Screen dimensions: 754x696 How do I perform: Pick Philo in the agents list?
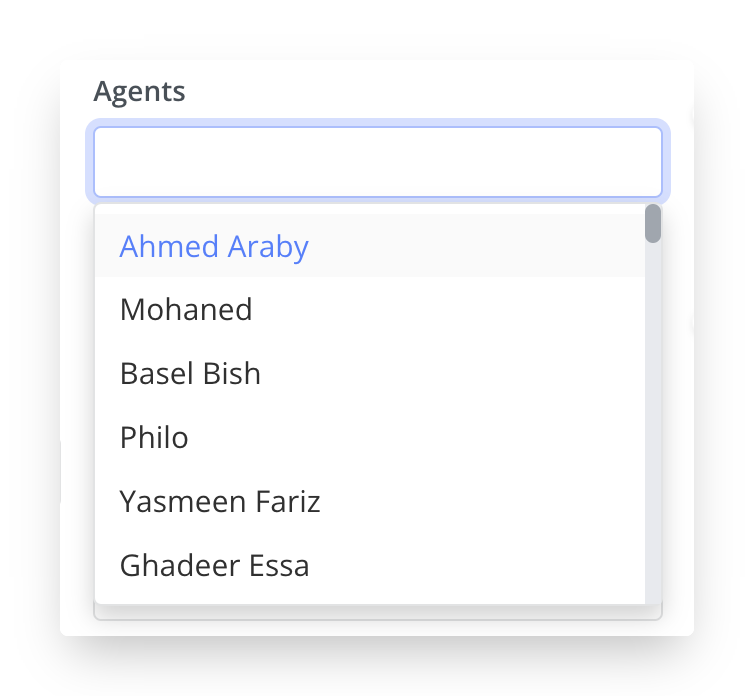coord(154,438)
